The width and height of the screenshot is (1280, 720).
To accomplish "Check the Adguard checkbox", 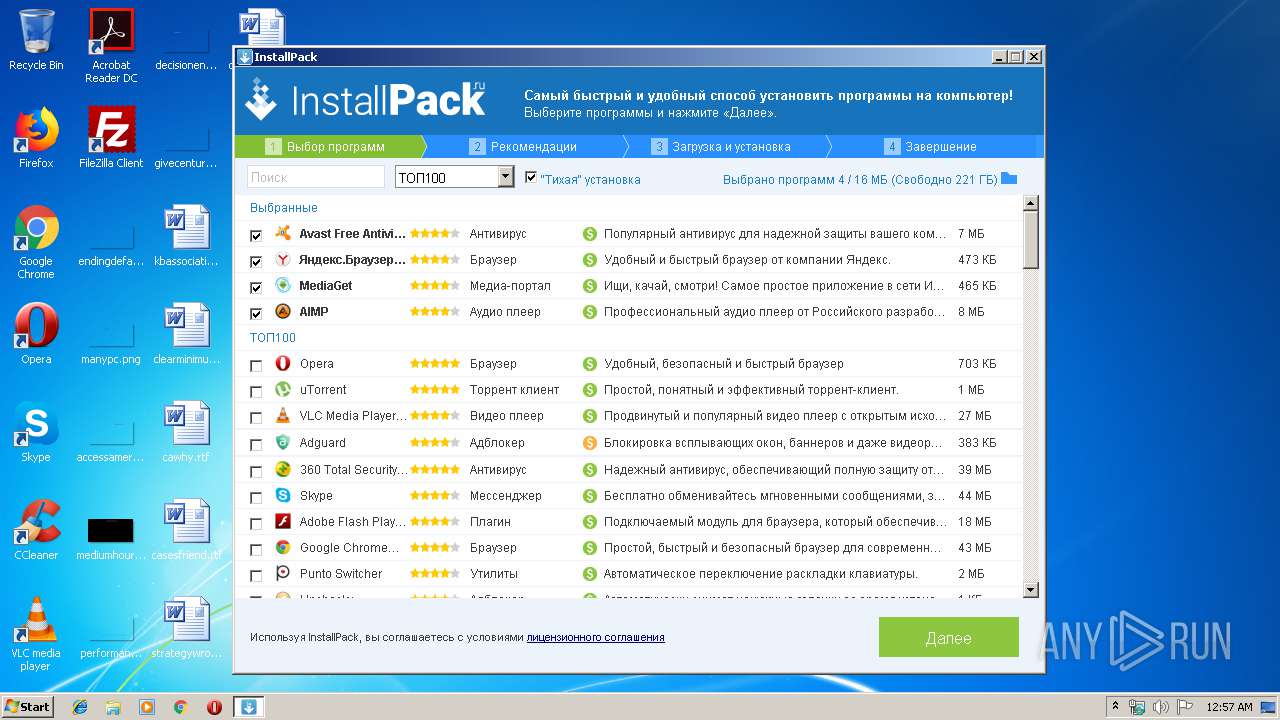I will click(x=256, y=444).
